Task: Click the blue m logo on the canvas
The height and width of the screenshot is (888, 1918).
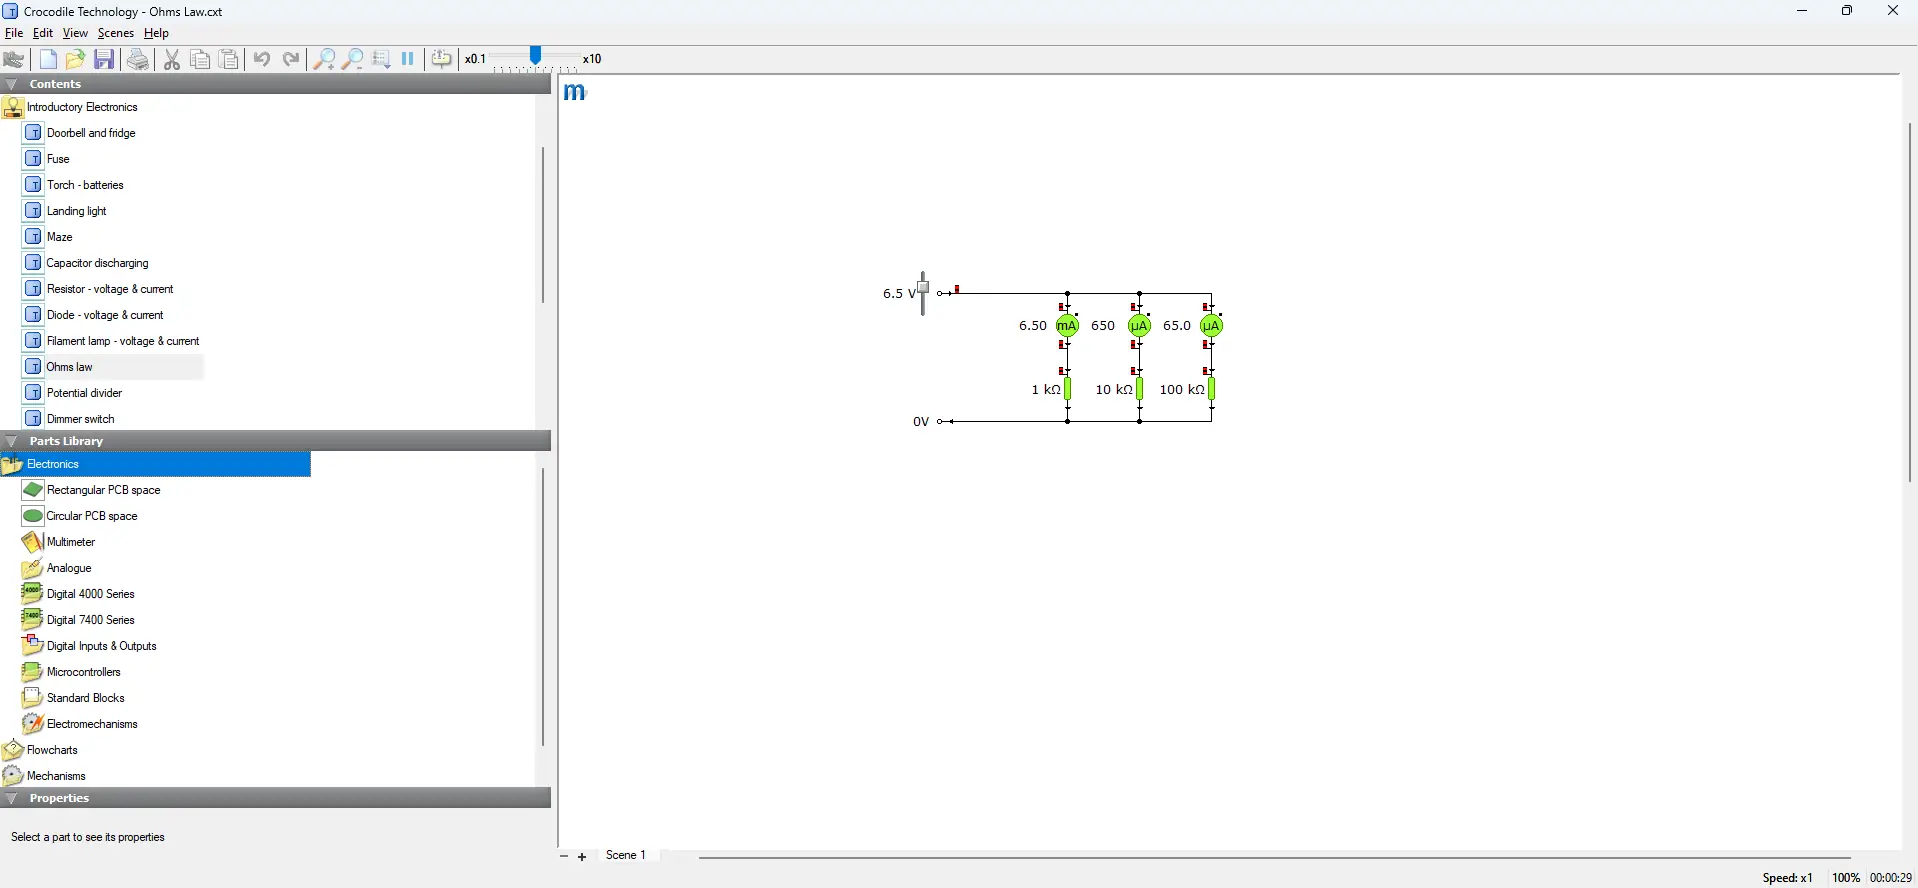Action: (575, 93)
